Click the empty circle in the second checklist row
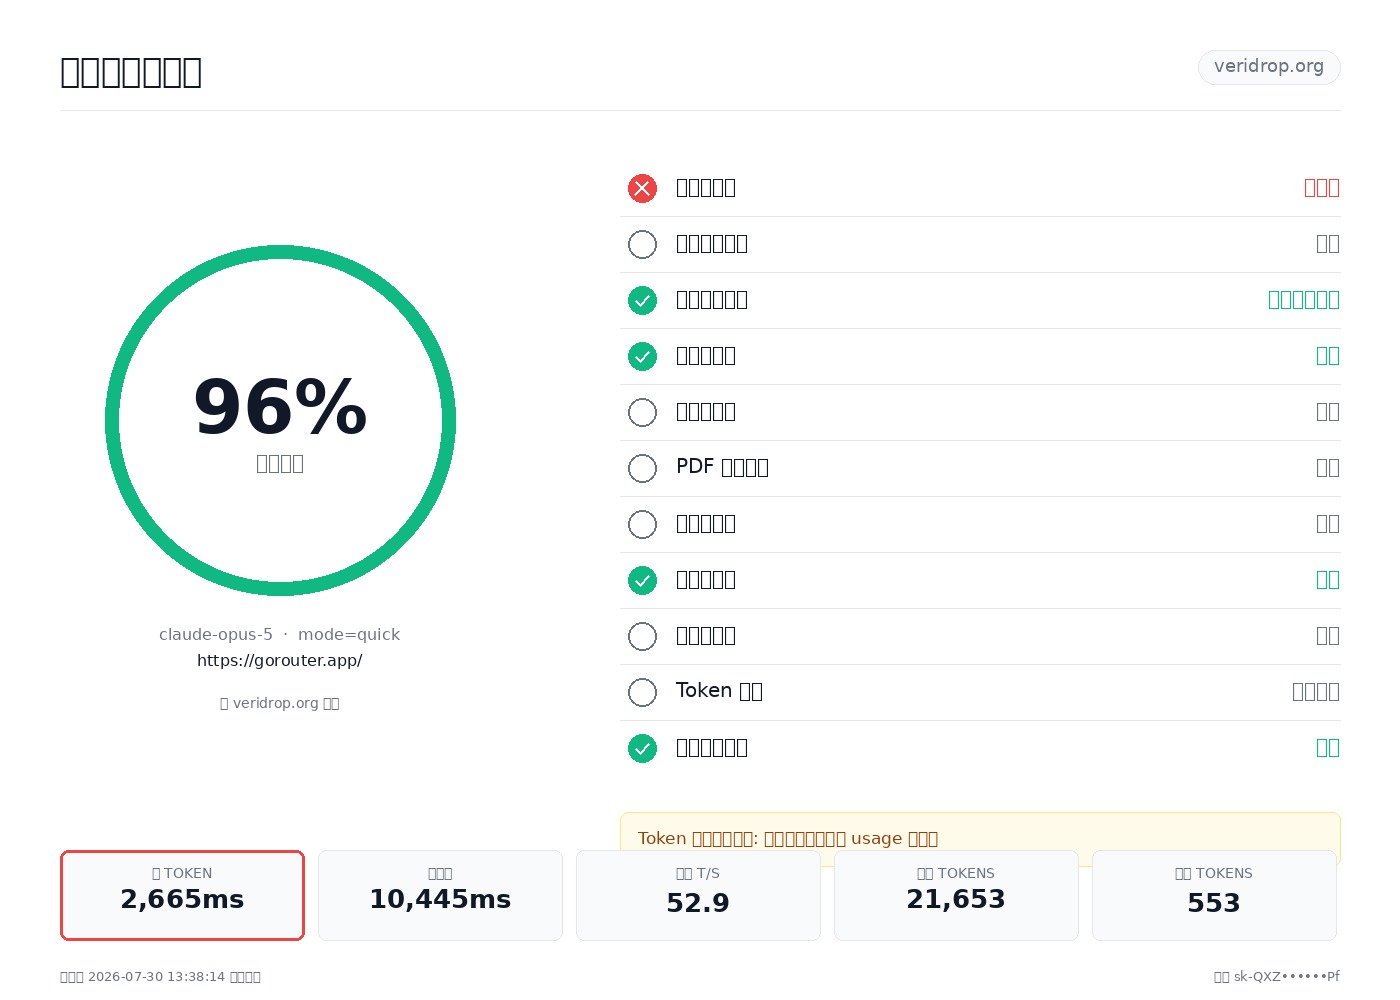The image size is (1400, 1000). tap(642, 244)
